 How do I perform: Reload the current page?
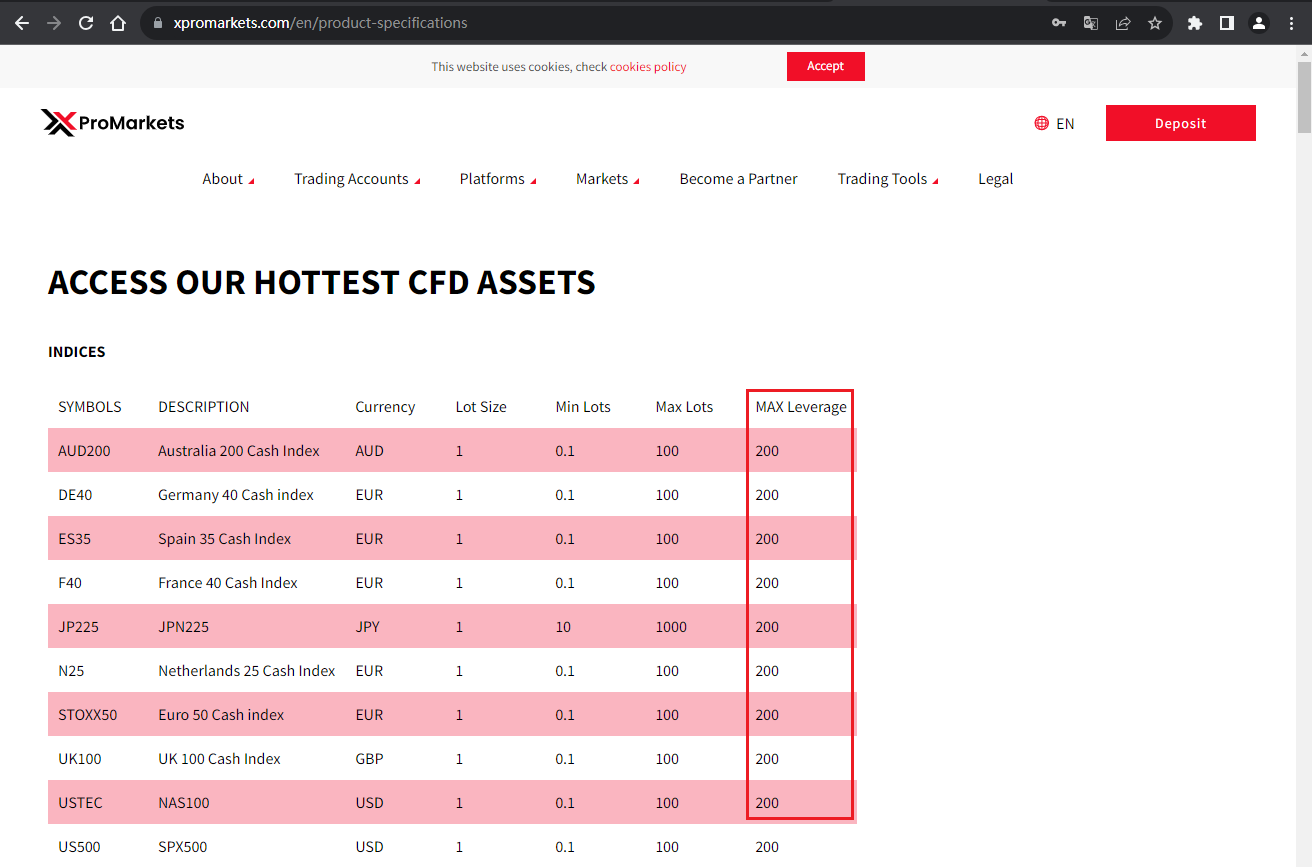[x=86, y=23]
